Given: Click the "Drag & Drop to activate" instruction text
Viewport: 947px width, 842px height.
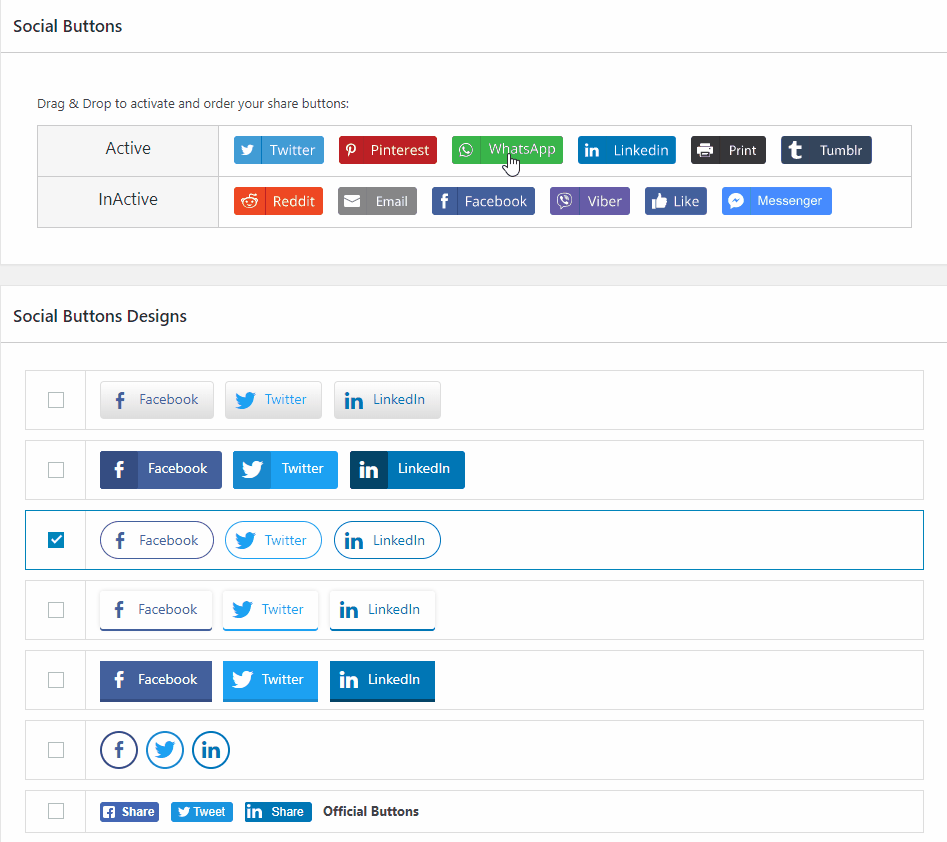Looking at the screenshot, I should coord(193,103).
